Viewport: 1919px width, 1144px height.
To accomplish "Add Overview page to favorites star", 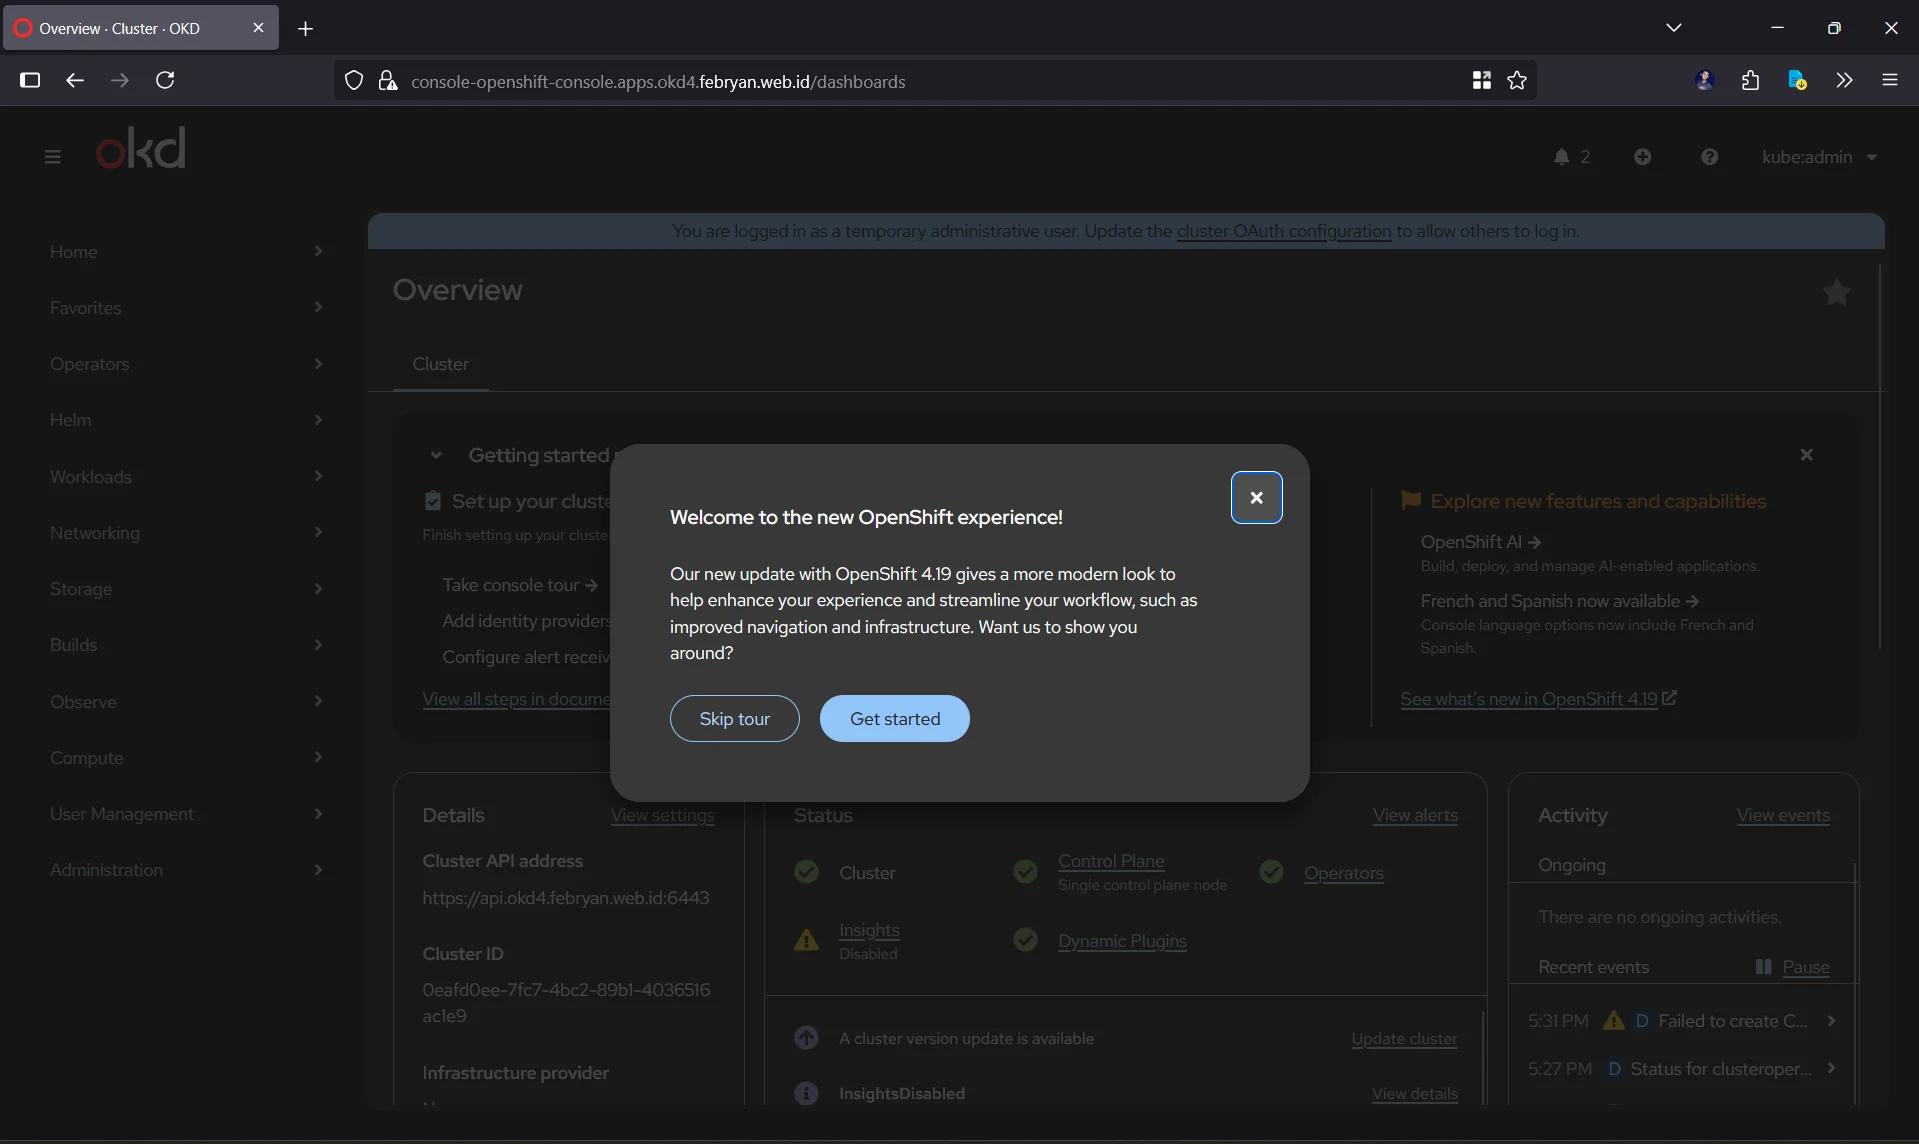I will pos(1836,292).
